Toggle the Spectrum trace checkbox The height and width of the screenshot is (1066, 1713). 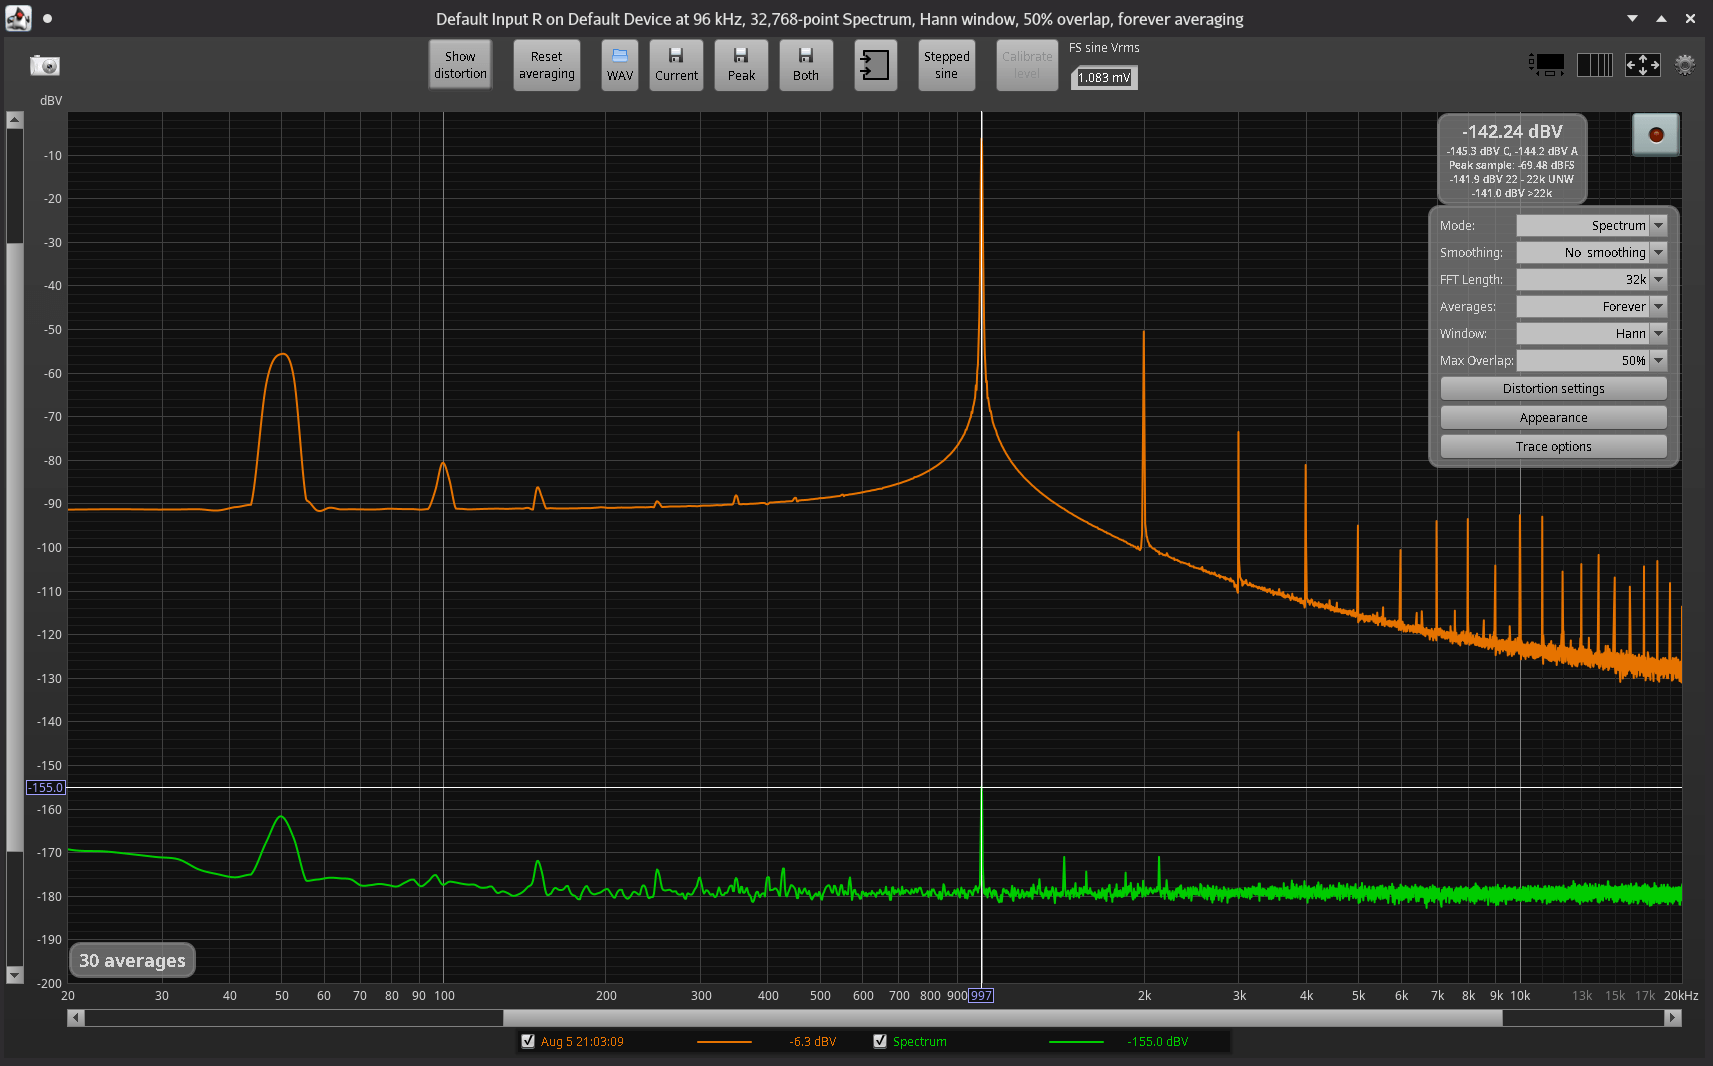click(880, 1041)
